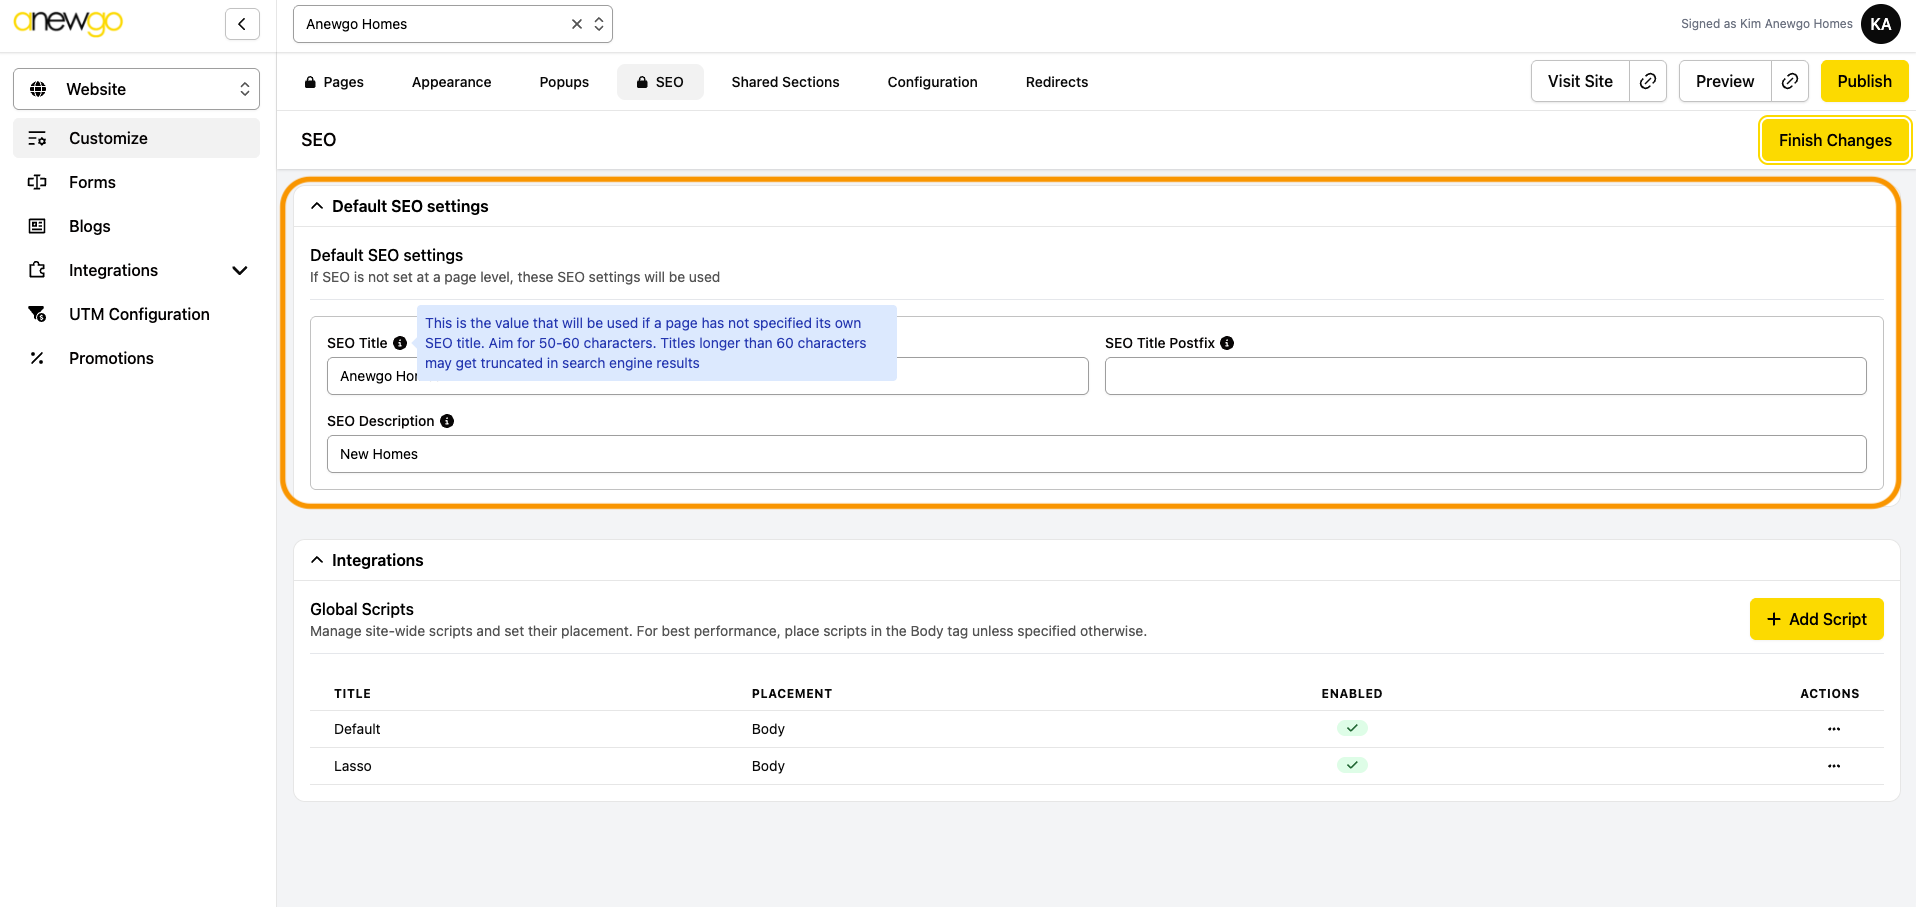
Task: Collapse the Default SEO settings panel
Action: (x=317, y=206)
